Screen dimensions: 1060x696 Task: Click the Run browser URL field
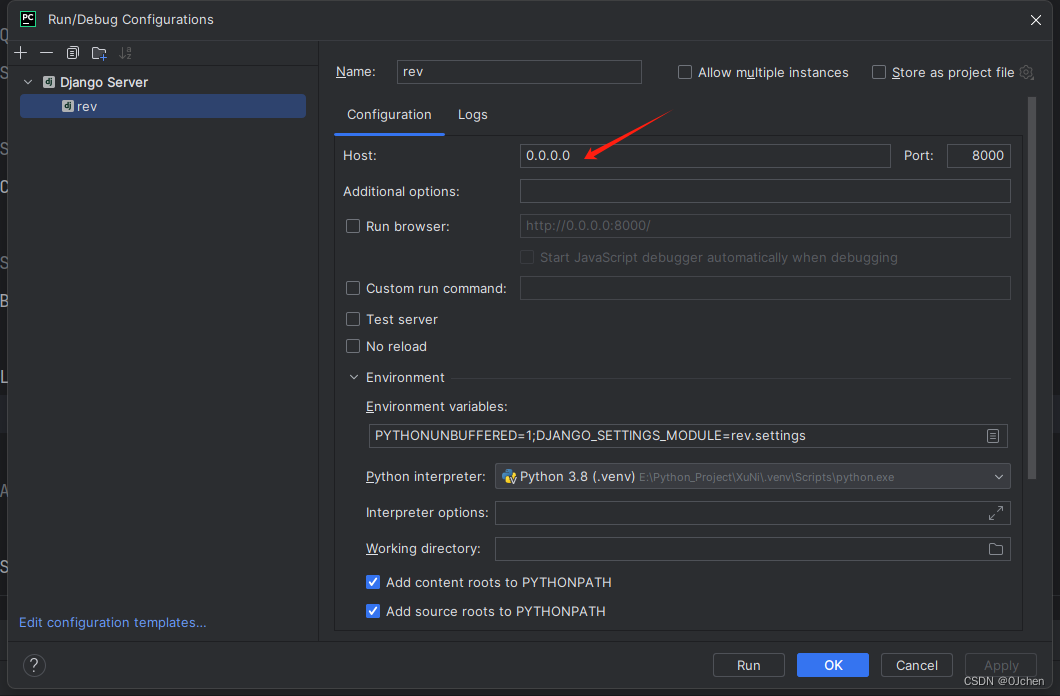pyautogui.click(x=765, y=226)
